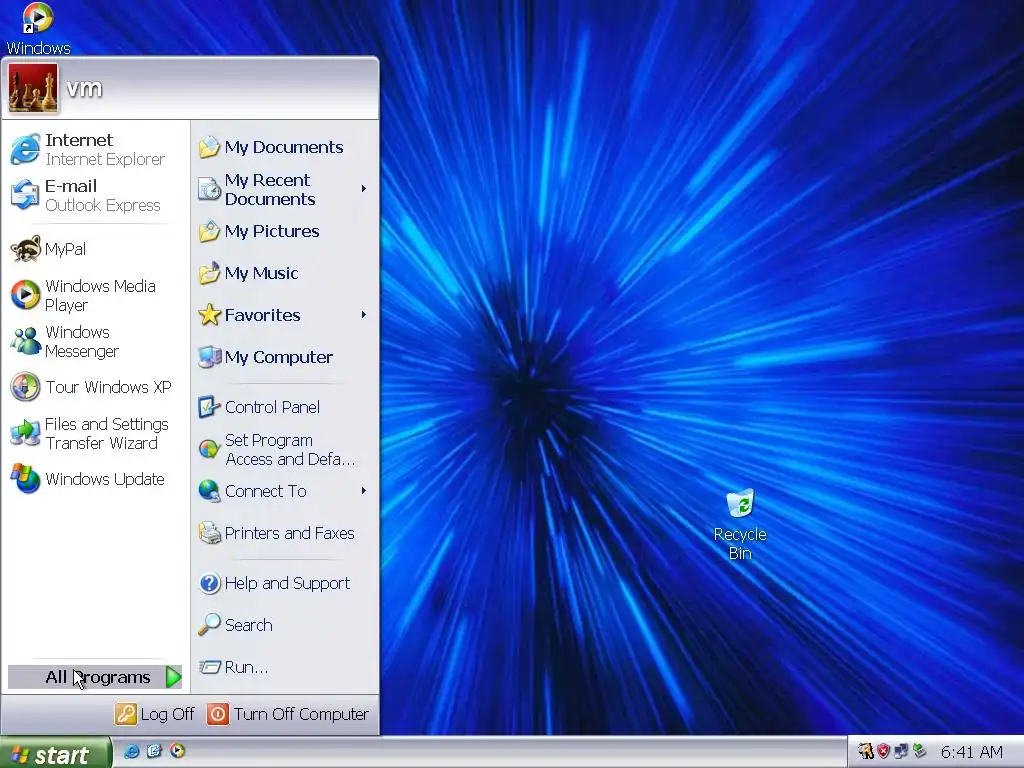Open Files and Settings Transfer Wizard
Screen dimensions: 1024x768
click(95, 434)
